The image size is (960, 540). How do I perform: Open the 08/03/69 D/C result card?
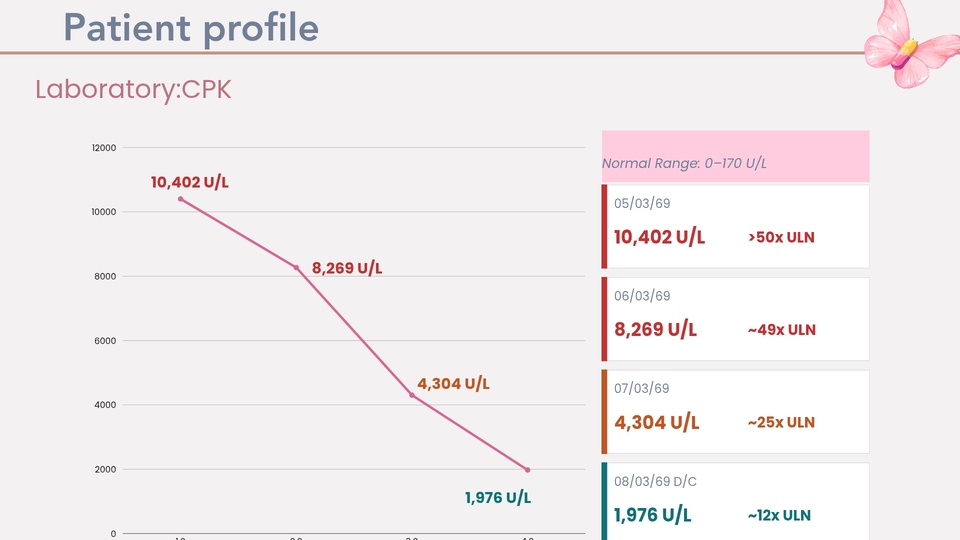pyautogui.click(x=735, y=501)
